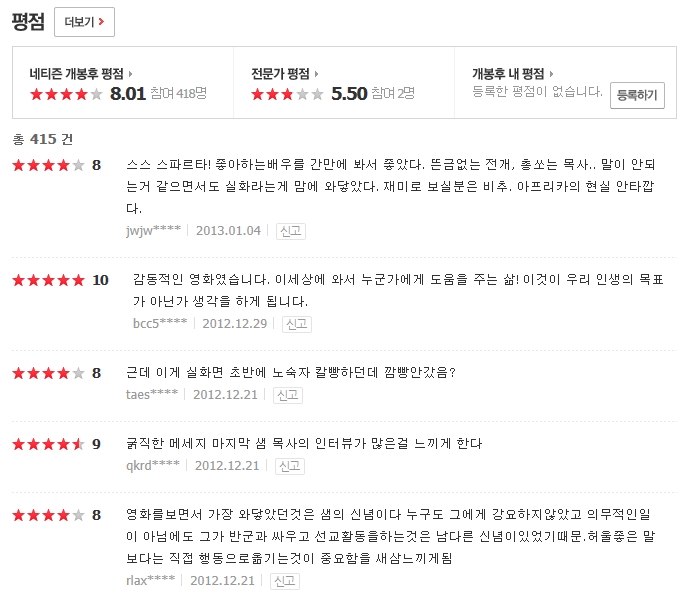
Task: Click the 참여 418명 participant count
Action: coord(181,94)
